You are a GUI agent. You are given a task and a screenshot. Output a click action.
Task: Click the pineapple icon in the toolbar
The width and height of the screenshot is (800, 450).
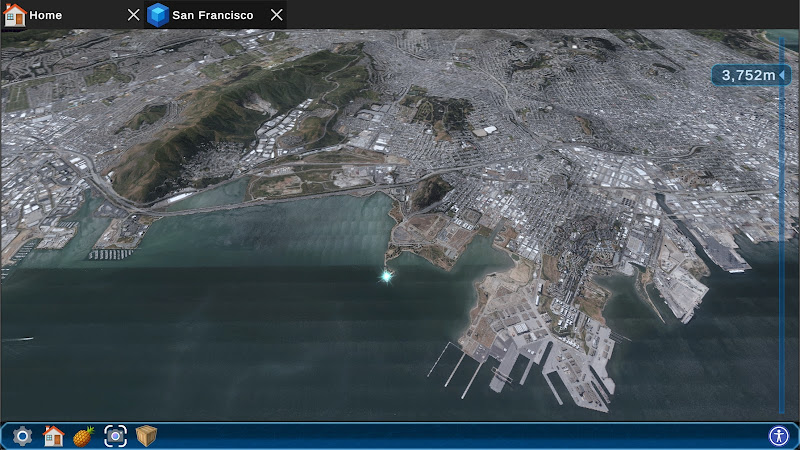(x=84, y=436)
